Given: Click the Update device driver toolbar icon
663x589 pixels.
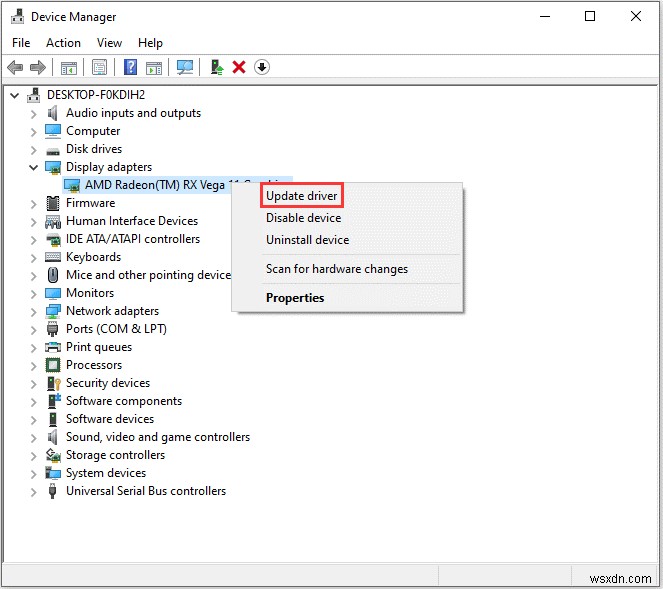Looking at the screenshot, I should point(217,67).
